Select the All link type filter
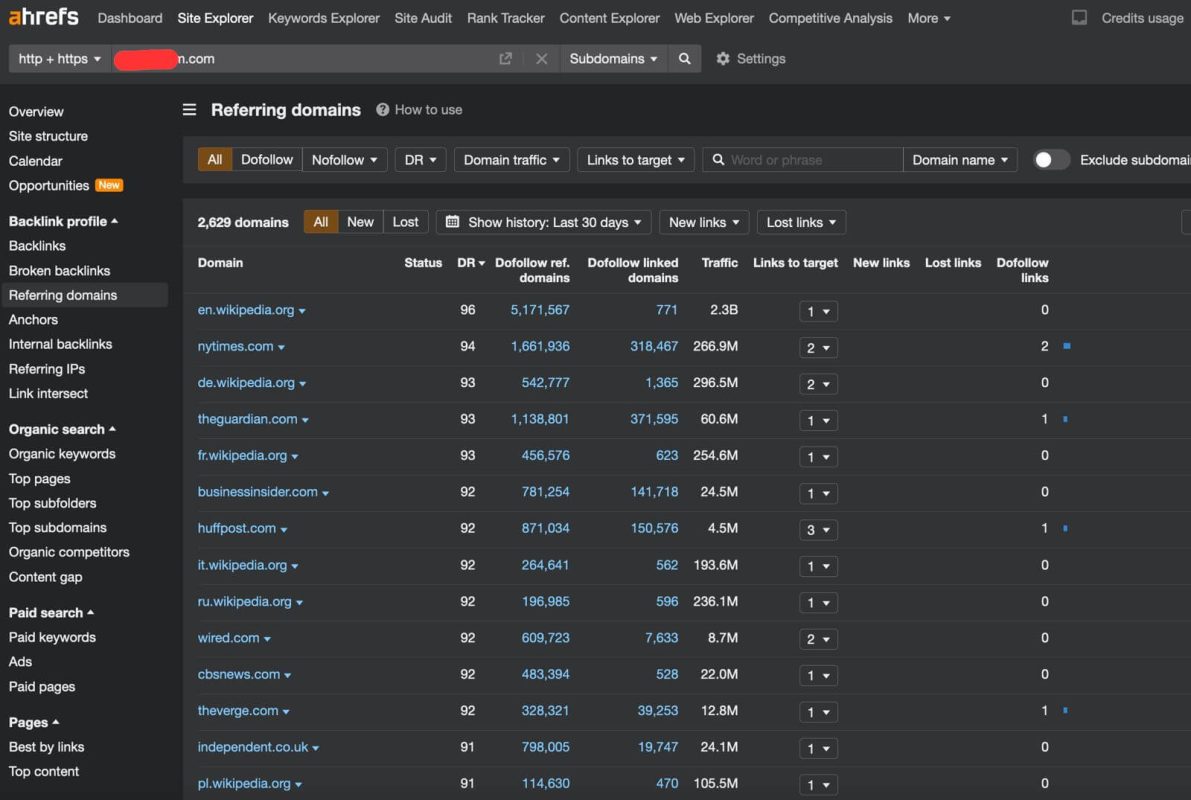Viewport: 1191px width, 800px height. (215, 160)
